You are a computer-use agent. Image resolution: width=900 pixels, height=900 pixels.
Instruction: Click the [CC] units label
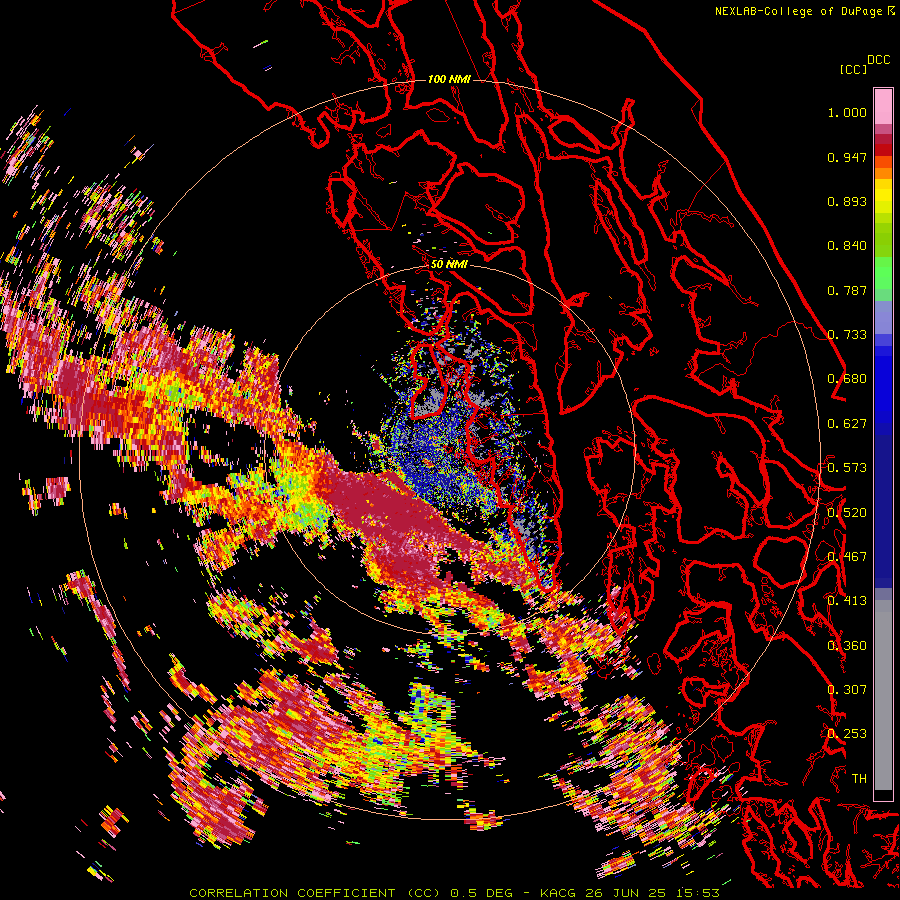pyautogui.click(x=853, y=69)
